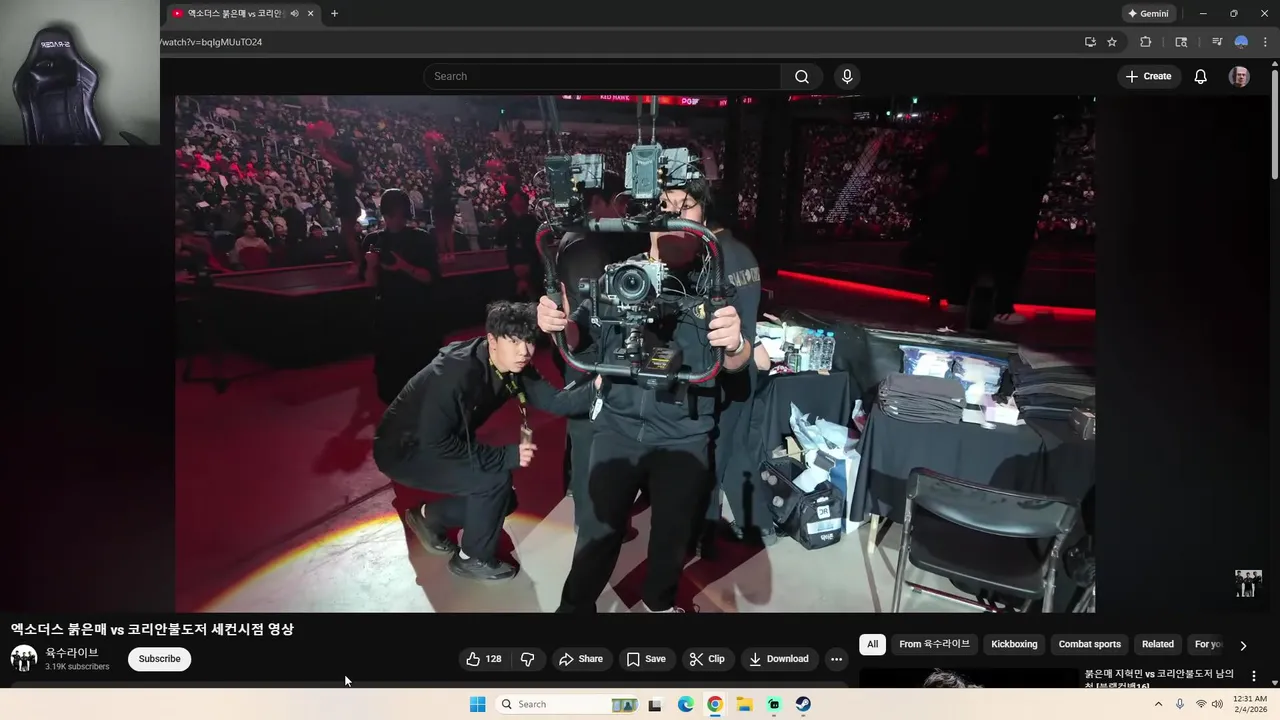Install-app icon in the address bar
Image resolution: width=1280 pixels, height=720 pixels.
[x=1090, y=42]
